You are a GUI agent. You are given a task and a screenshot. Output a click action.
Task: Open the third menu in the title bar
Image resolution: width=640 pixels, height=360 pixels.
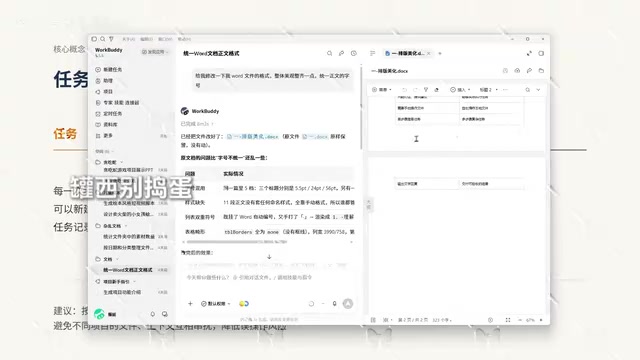pyautogui.click(x=165, y=39)
